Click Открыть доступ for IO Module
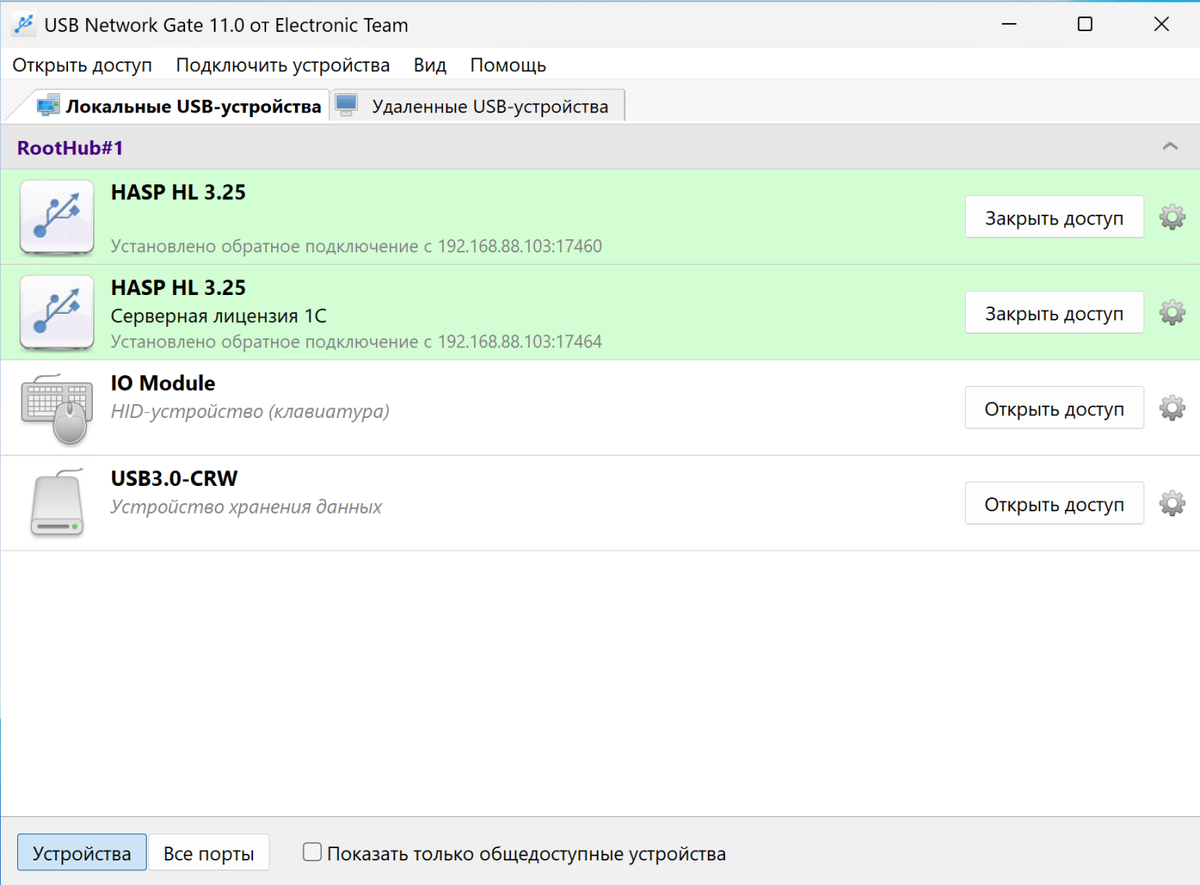Image resolution: width=1200 pixels, height=885 pixels. (1054, 408)
